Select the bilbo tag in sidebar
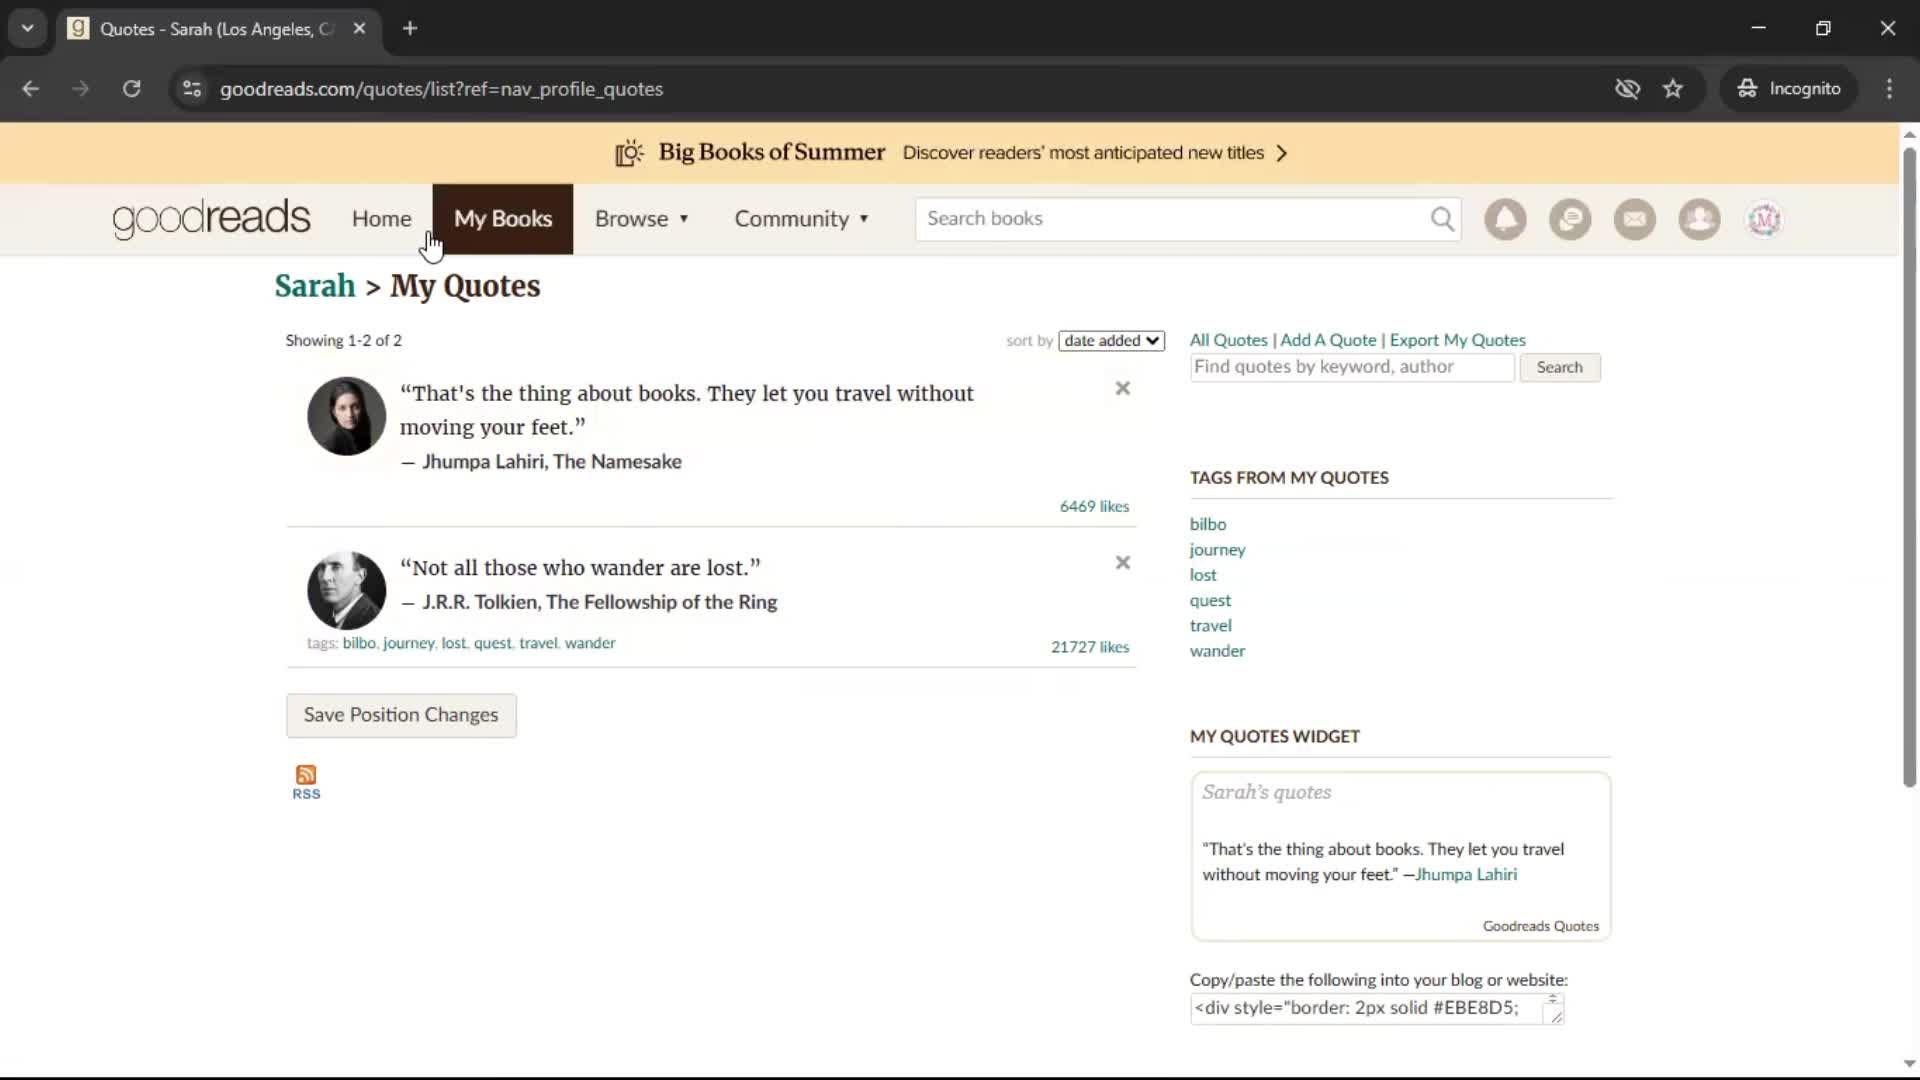This screenshot has height=1080, width=1920. [1208, 524]
